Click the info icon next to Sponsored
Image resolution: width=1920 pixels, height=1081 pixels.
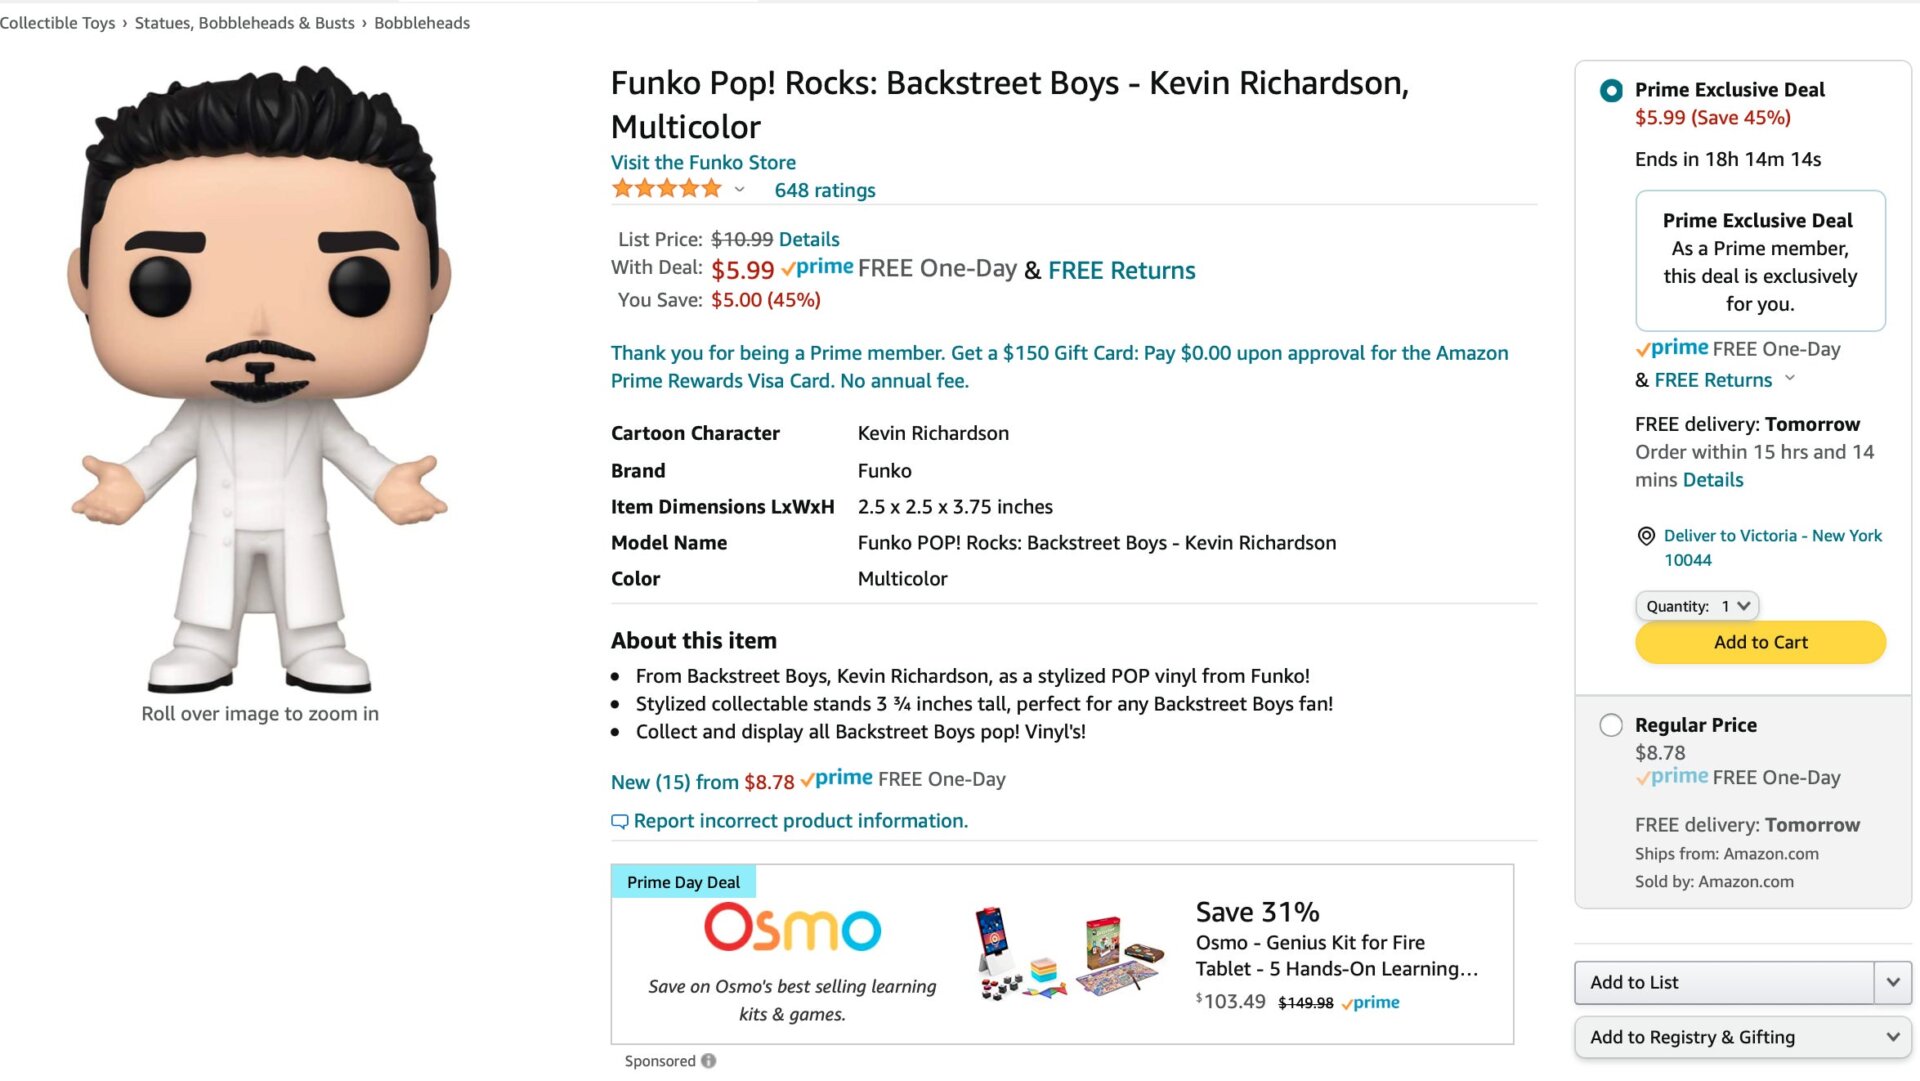[x=709, y=1061]
